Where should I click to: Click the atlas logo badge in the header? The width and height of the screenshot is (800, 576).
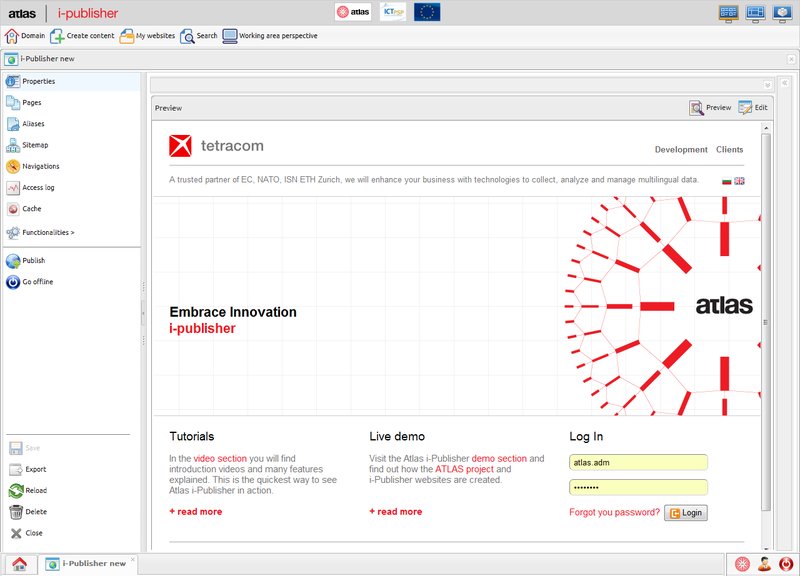353,12
